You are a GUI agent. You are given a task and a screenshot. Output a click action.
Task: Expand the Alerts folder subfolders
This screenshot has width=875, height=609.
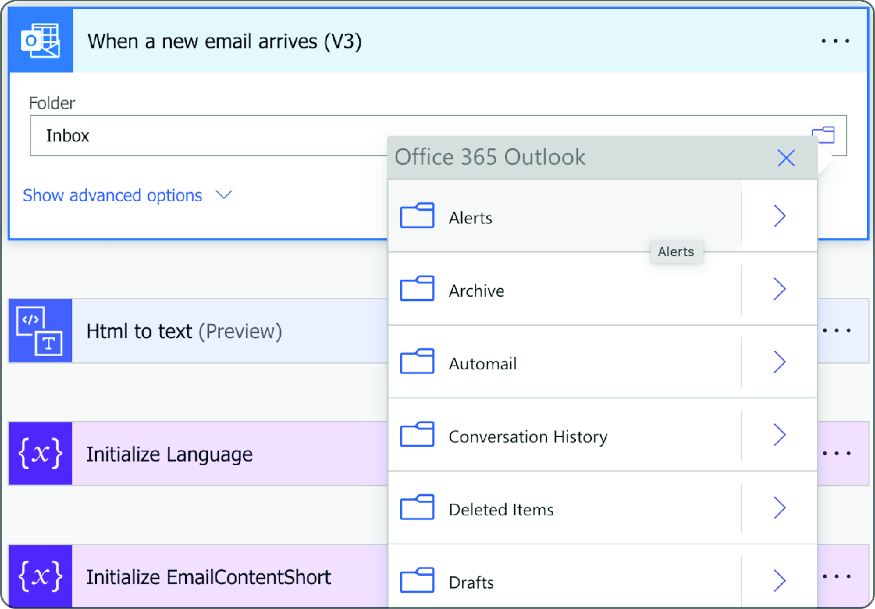coord(780,216)
